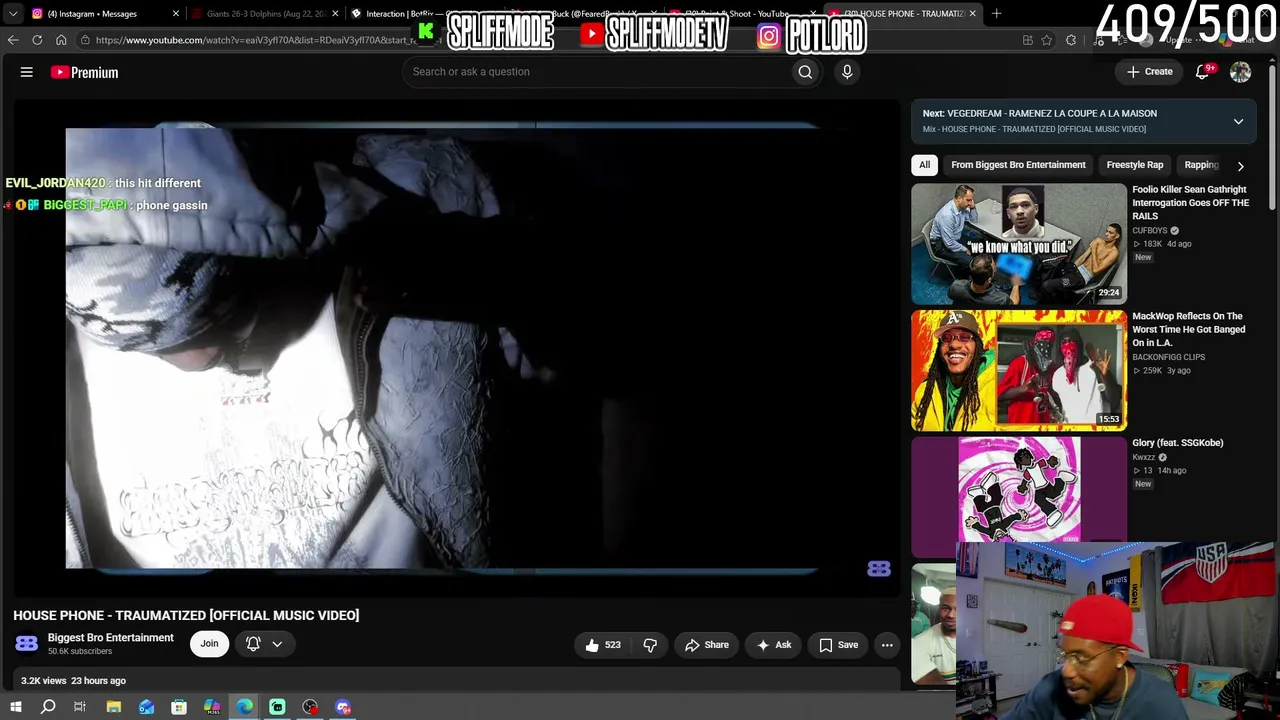Open the notification preferences dropdown
Screen dimensions: 1280x720
point(264,644)
